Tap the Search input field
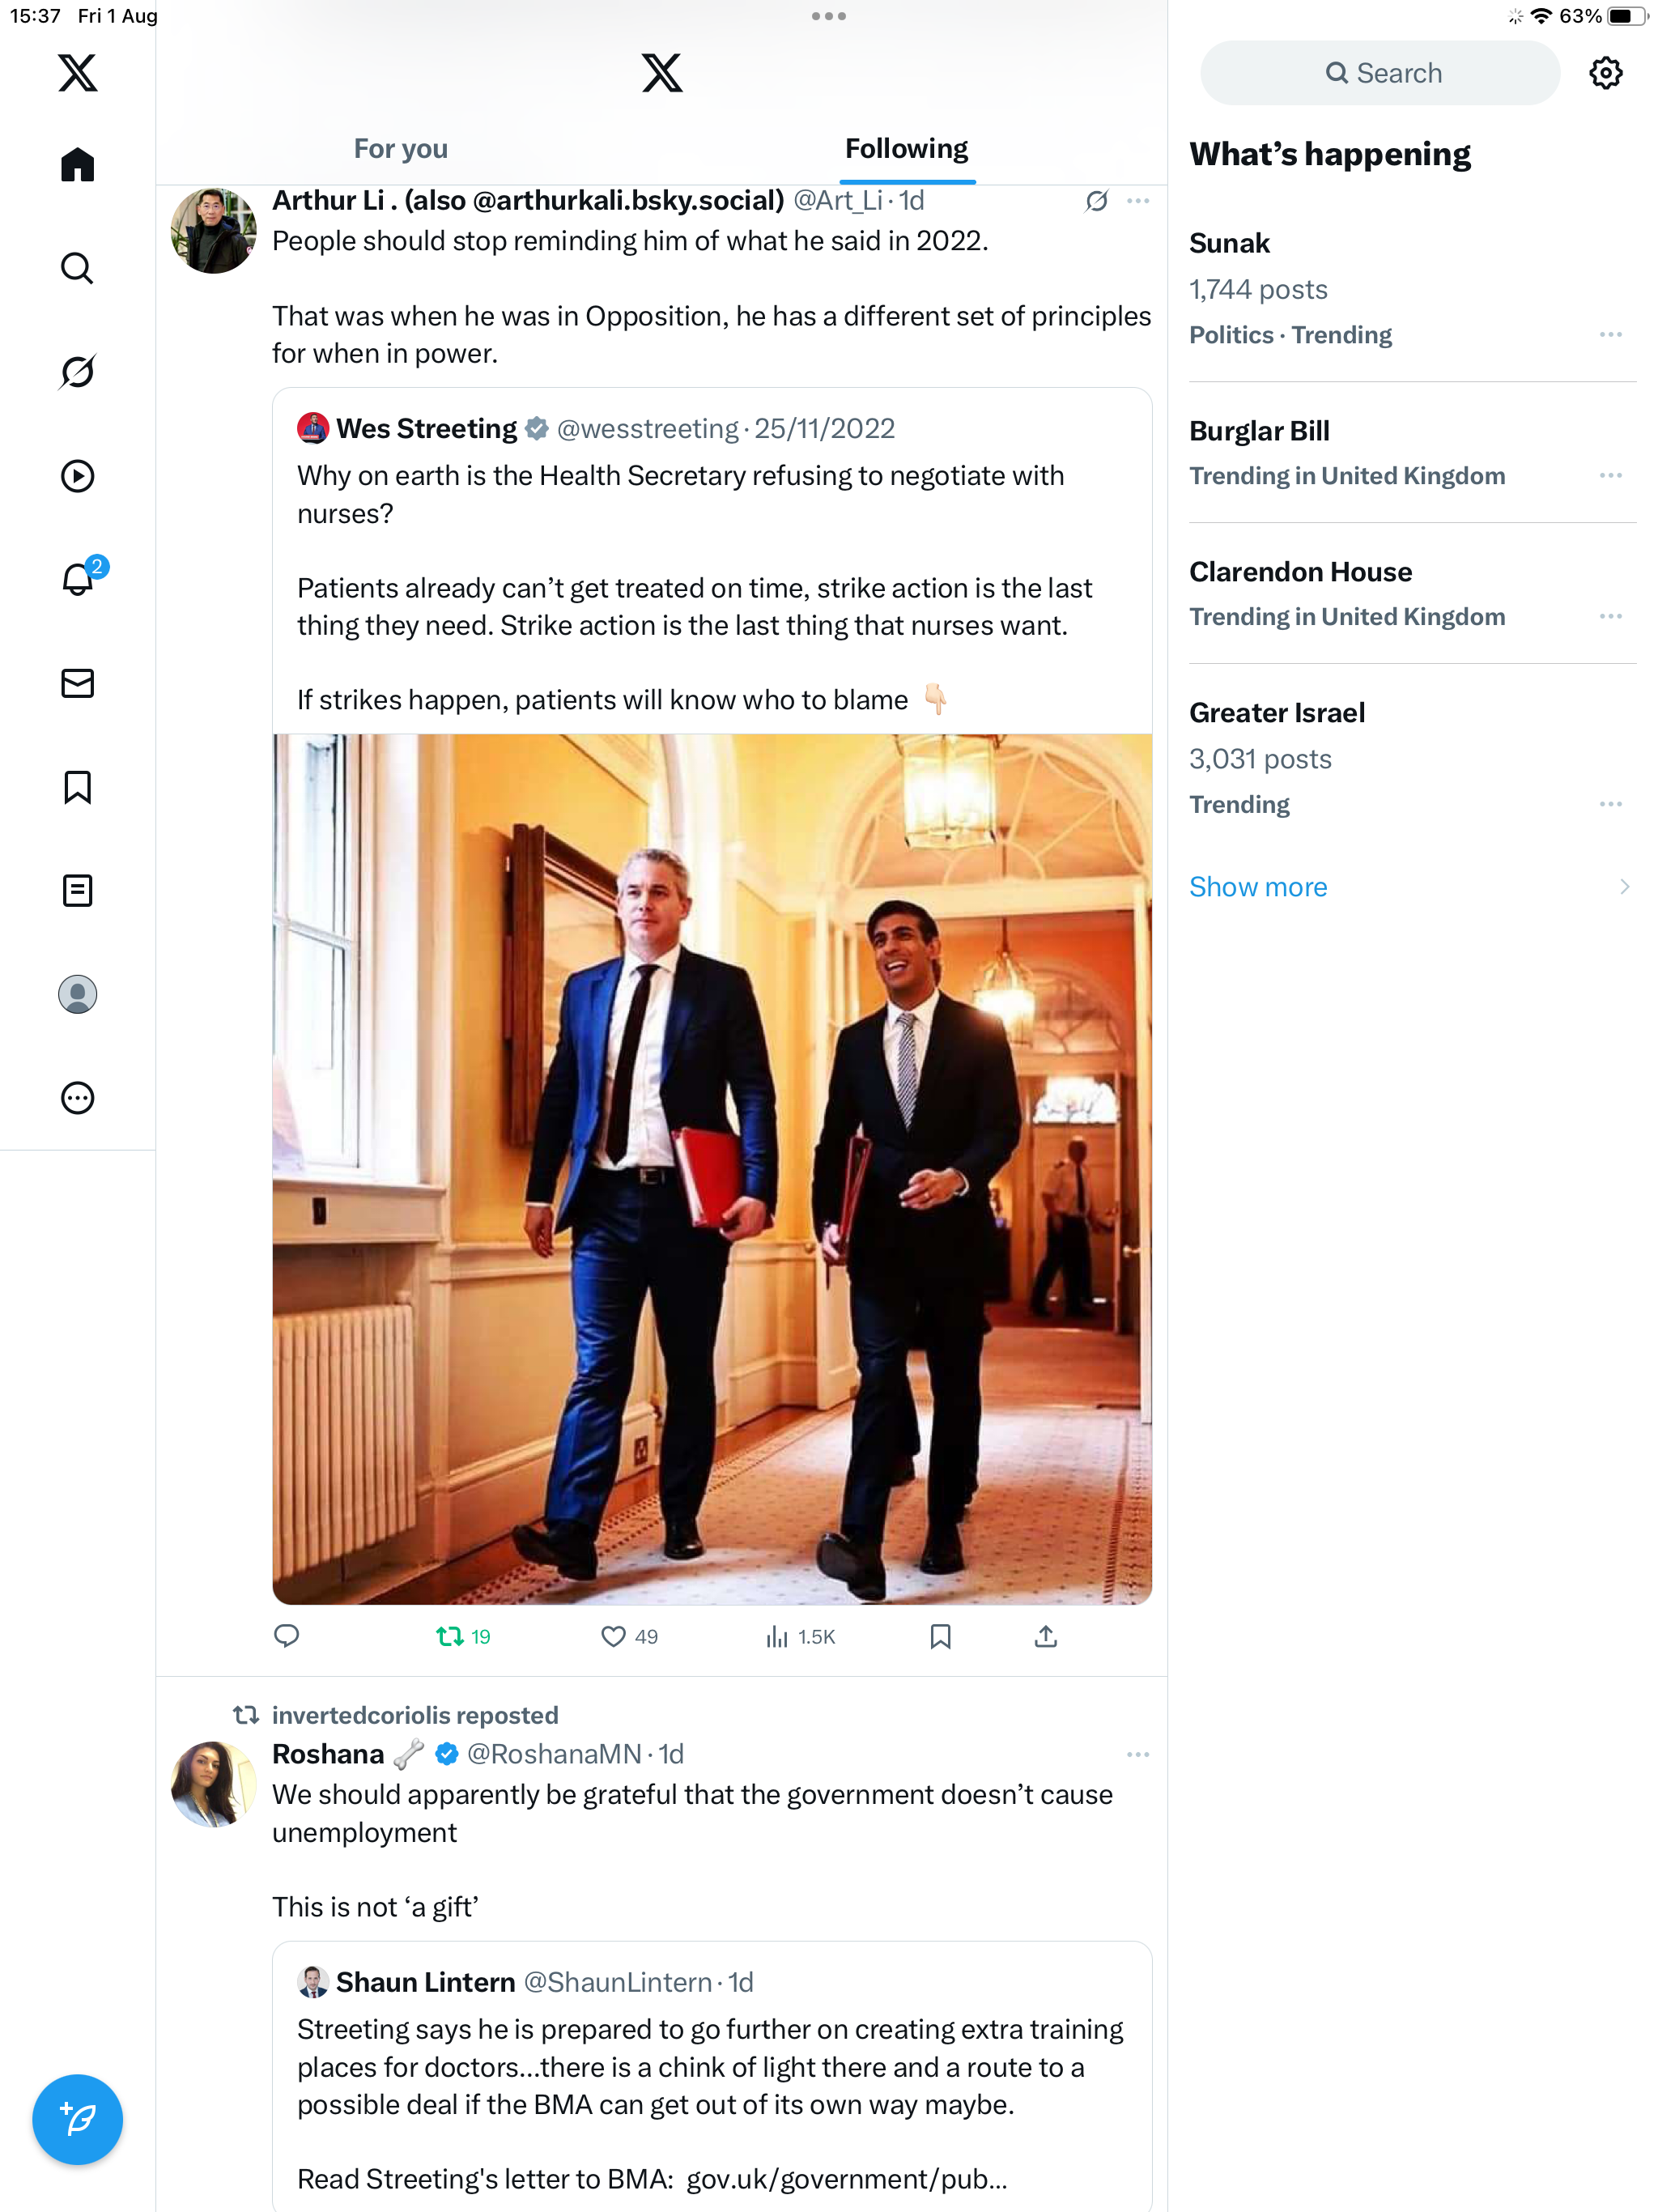This screenshot has width=1658, height=2212. [1380, 73]
